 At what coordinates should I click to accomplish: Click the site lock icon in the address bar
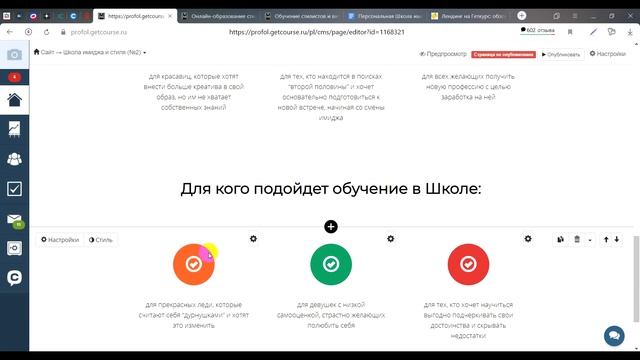(x=63, y=32)
